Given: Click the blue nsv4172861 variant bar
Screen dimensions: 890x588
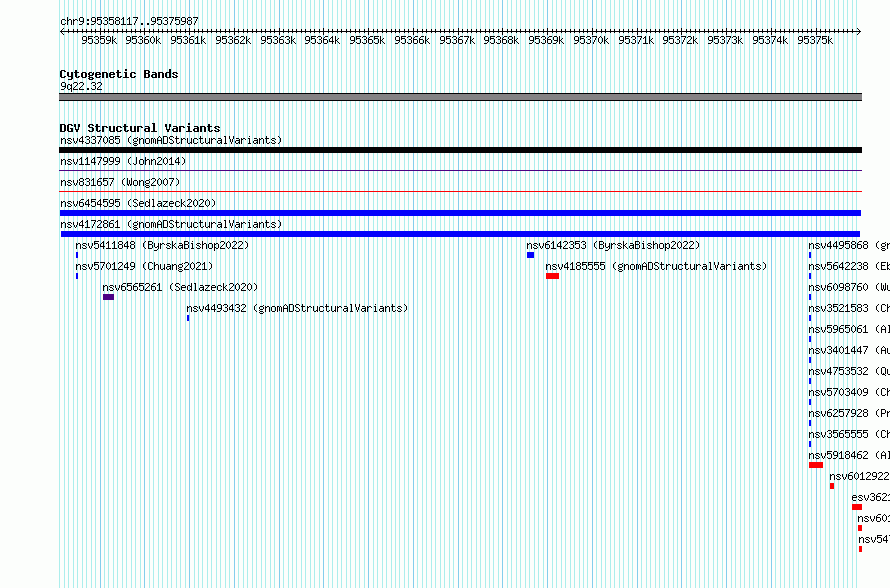Looking at the screenshot, I should click(x=460, y=234).
